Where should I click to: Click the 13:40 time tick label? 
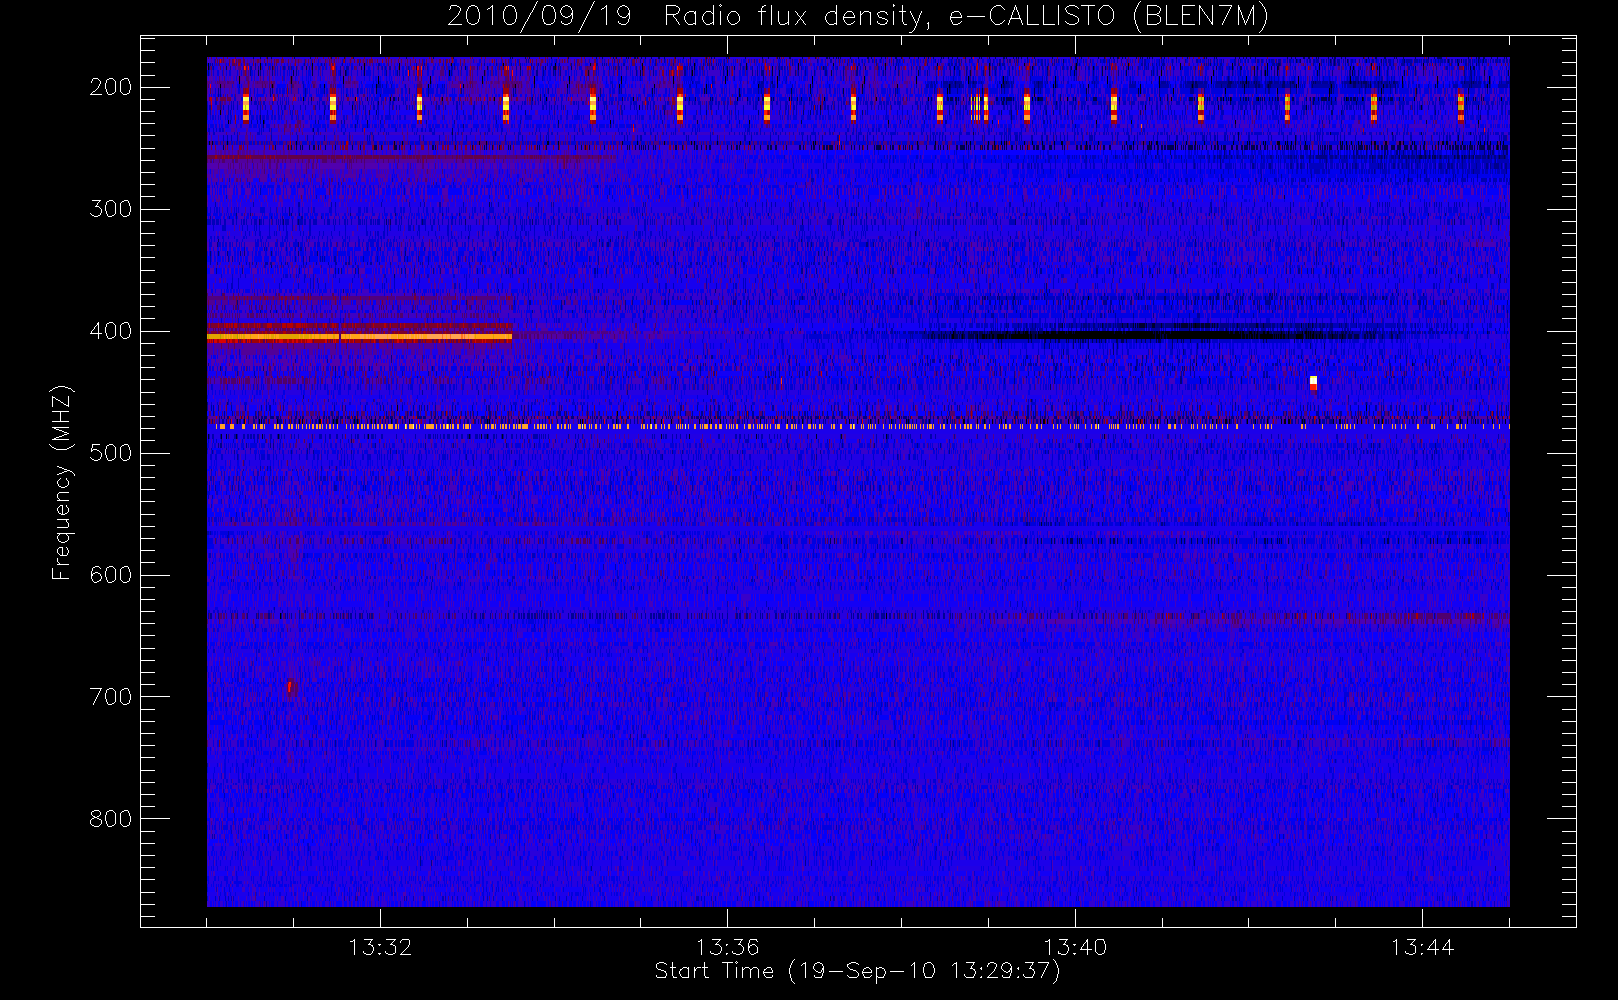[1075, 947]
